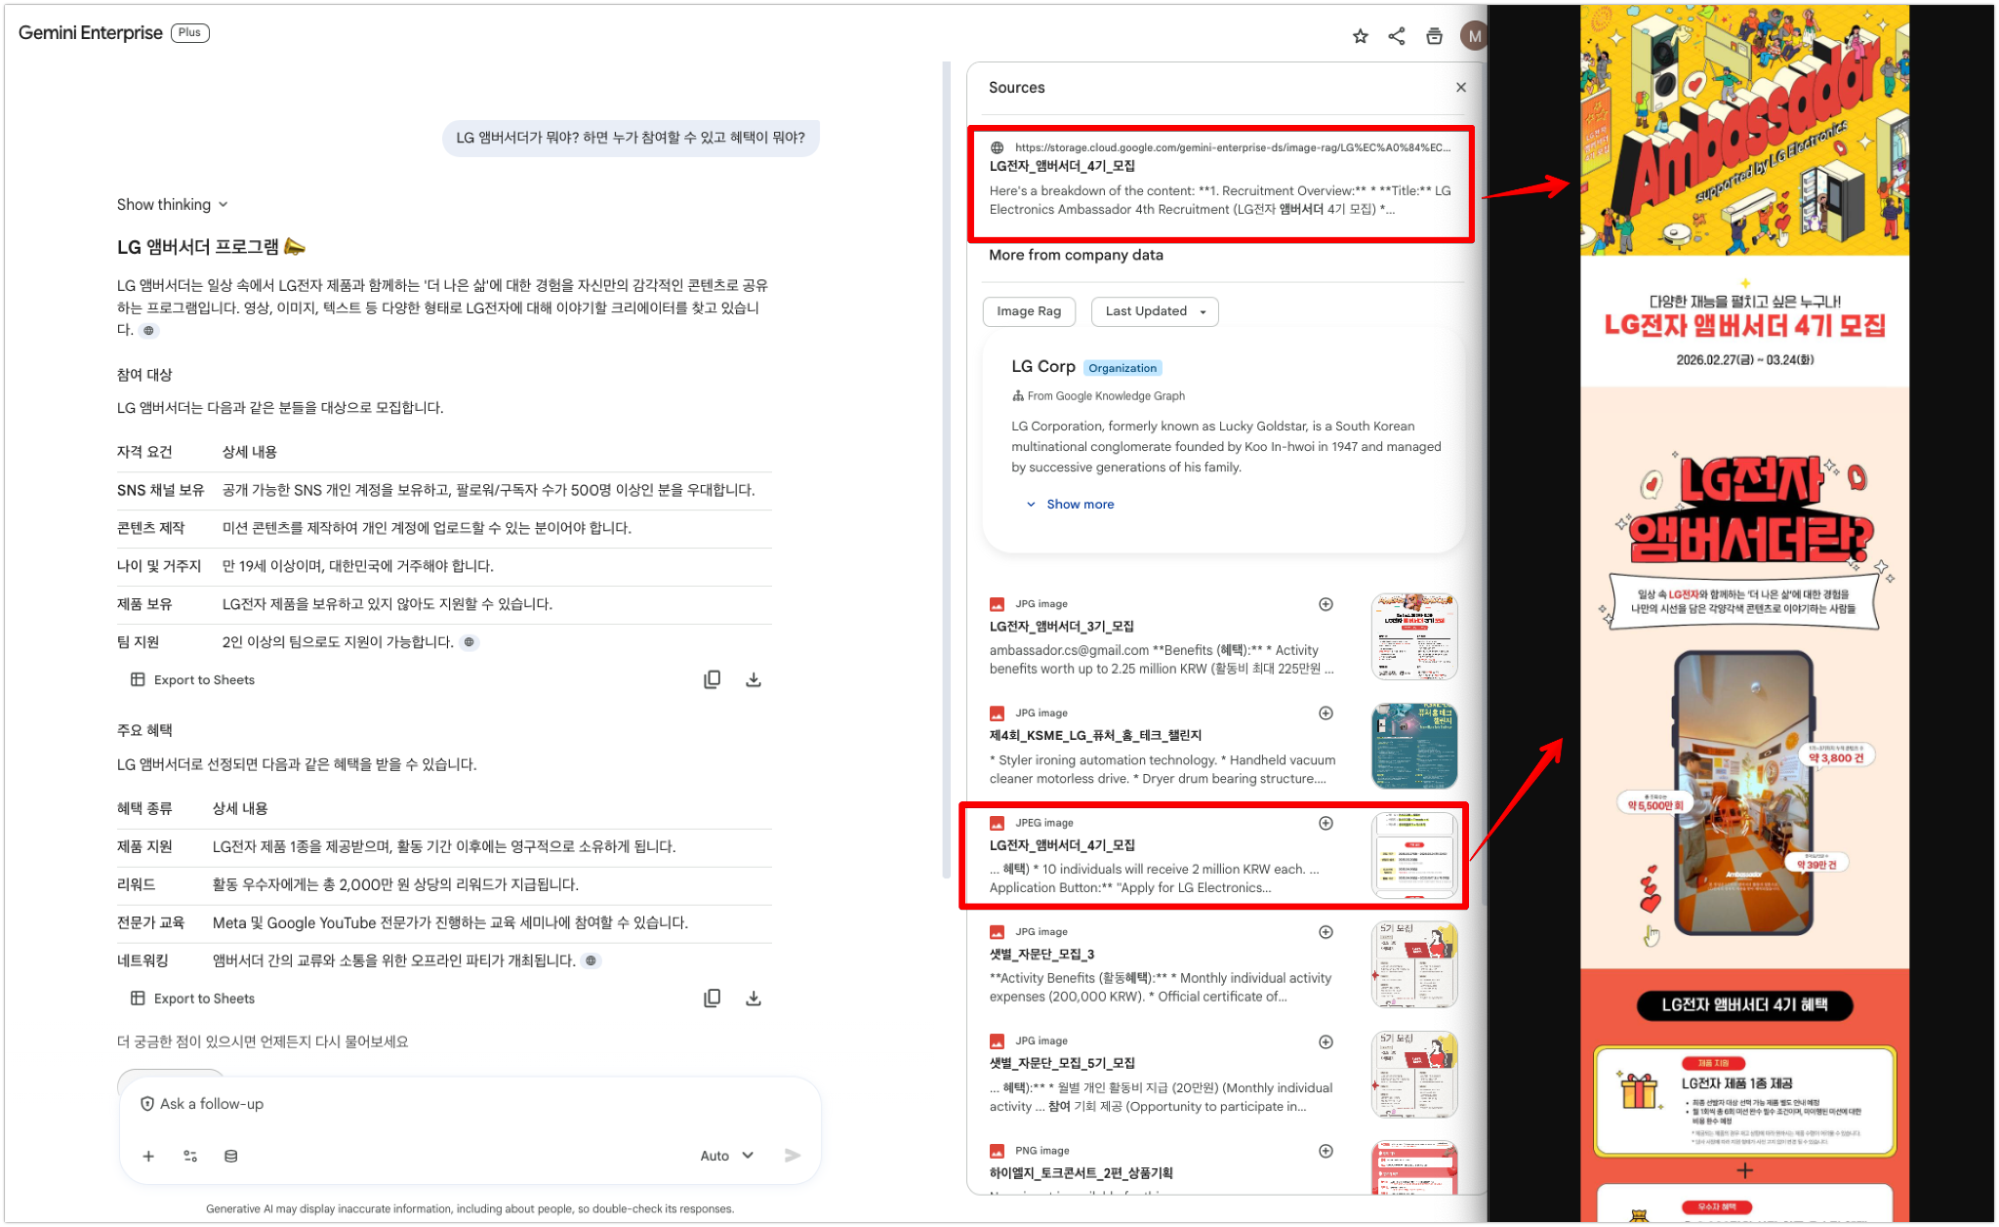Select the Image Rag filter chip

[x=1028, y=312]
